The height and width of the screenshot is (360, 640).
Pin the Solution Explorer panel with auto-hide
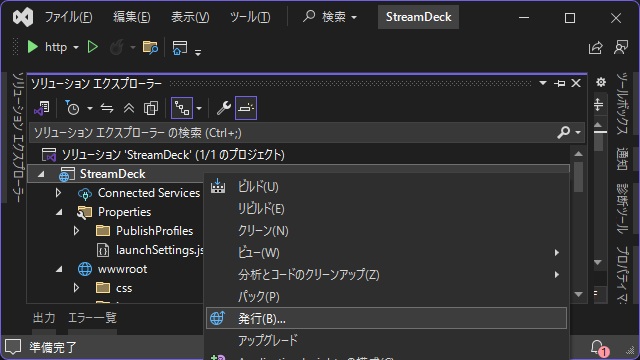click(x=560, y=83)
